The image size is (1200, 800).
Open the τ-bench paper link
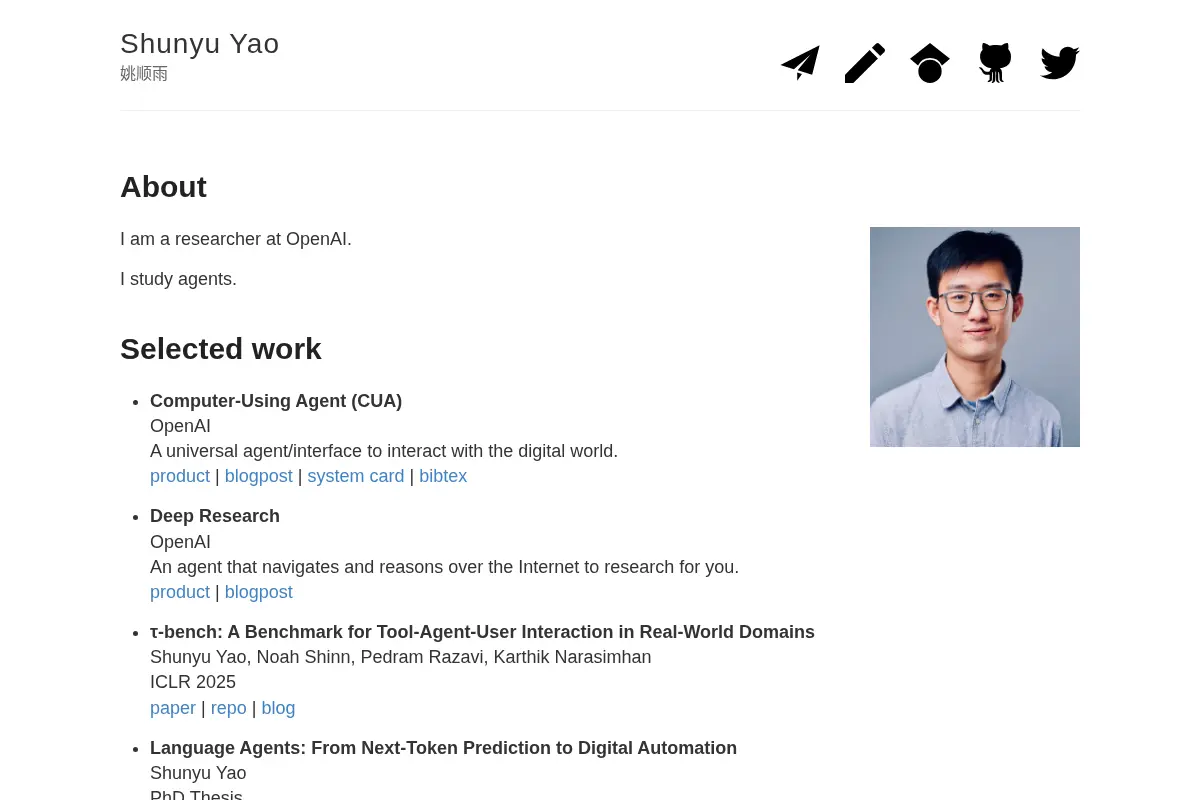point(173,708)
